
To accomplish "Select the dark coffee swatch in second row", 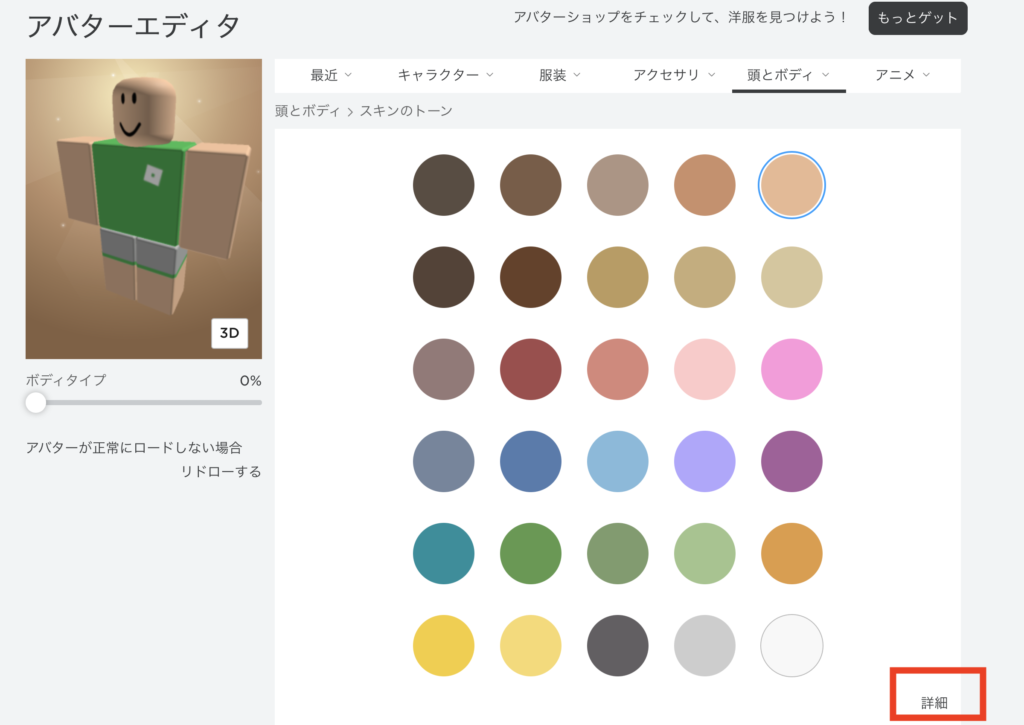I will pyautogui.click(x=443, y=277).
